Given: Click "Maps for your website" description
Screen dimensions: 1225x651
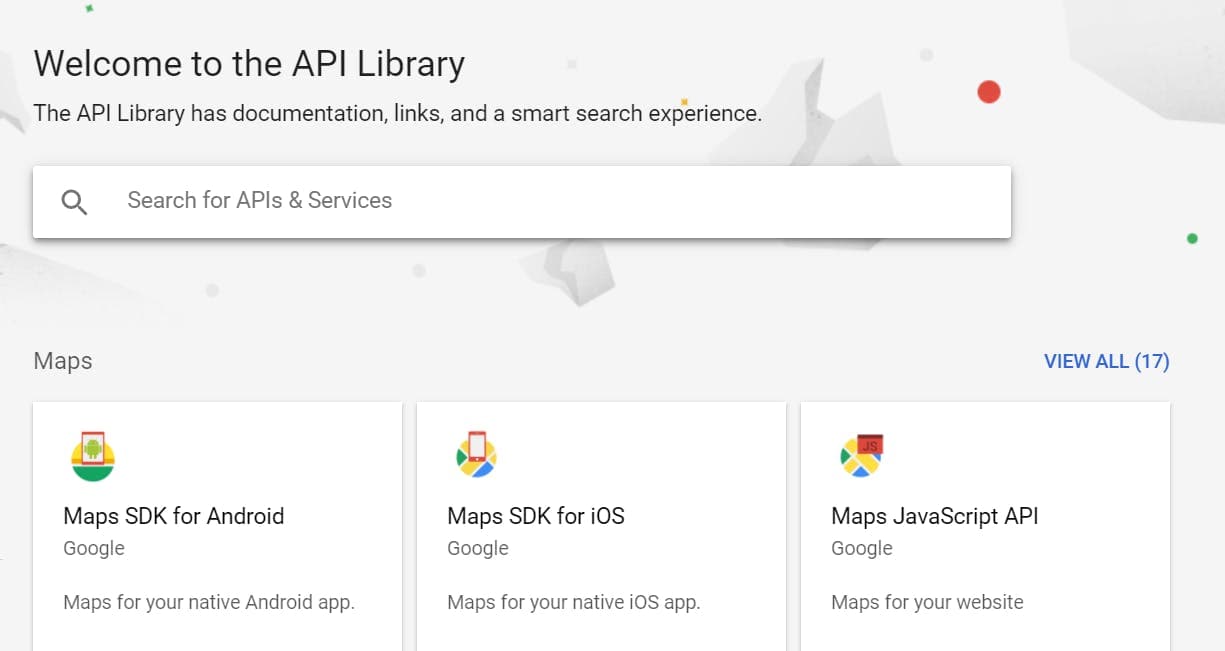Looking at the screenshot, I should [927, 602].
